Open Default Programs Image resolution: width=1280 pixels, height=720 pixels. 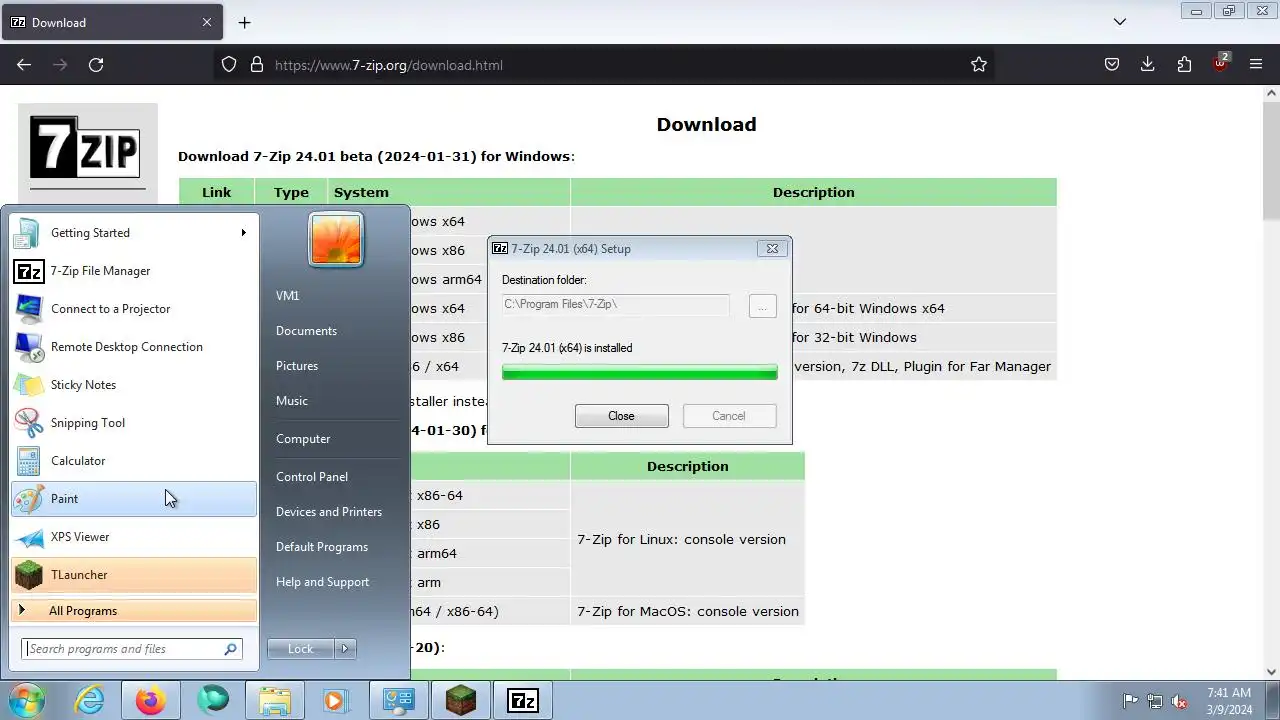(x=322, y=547)
